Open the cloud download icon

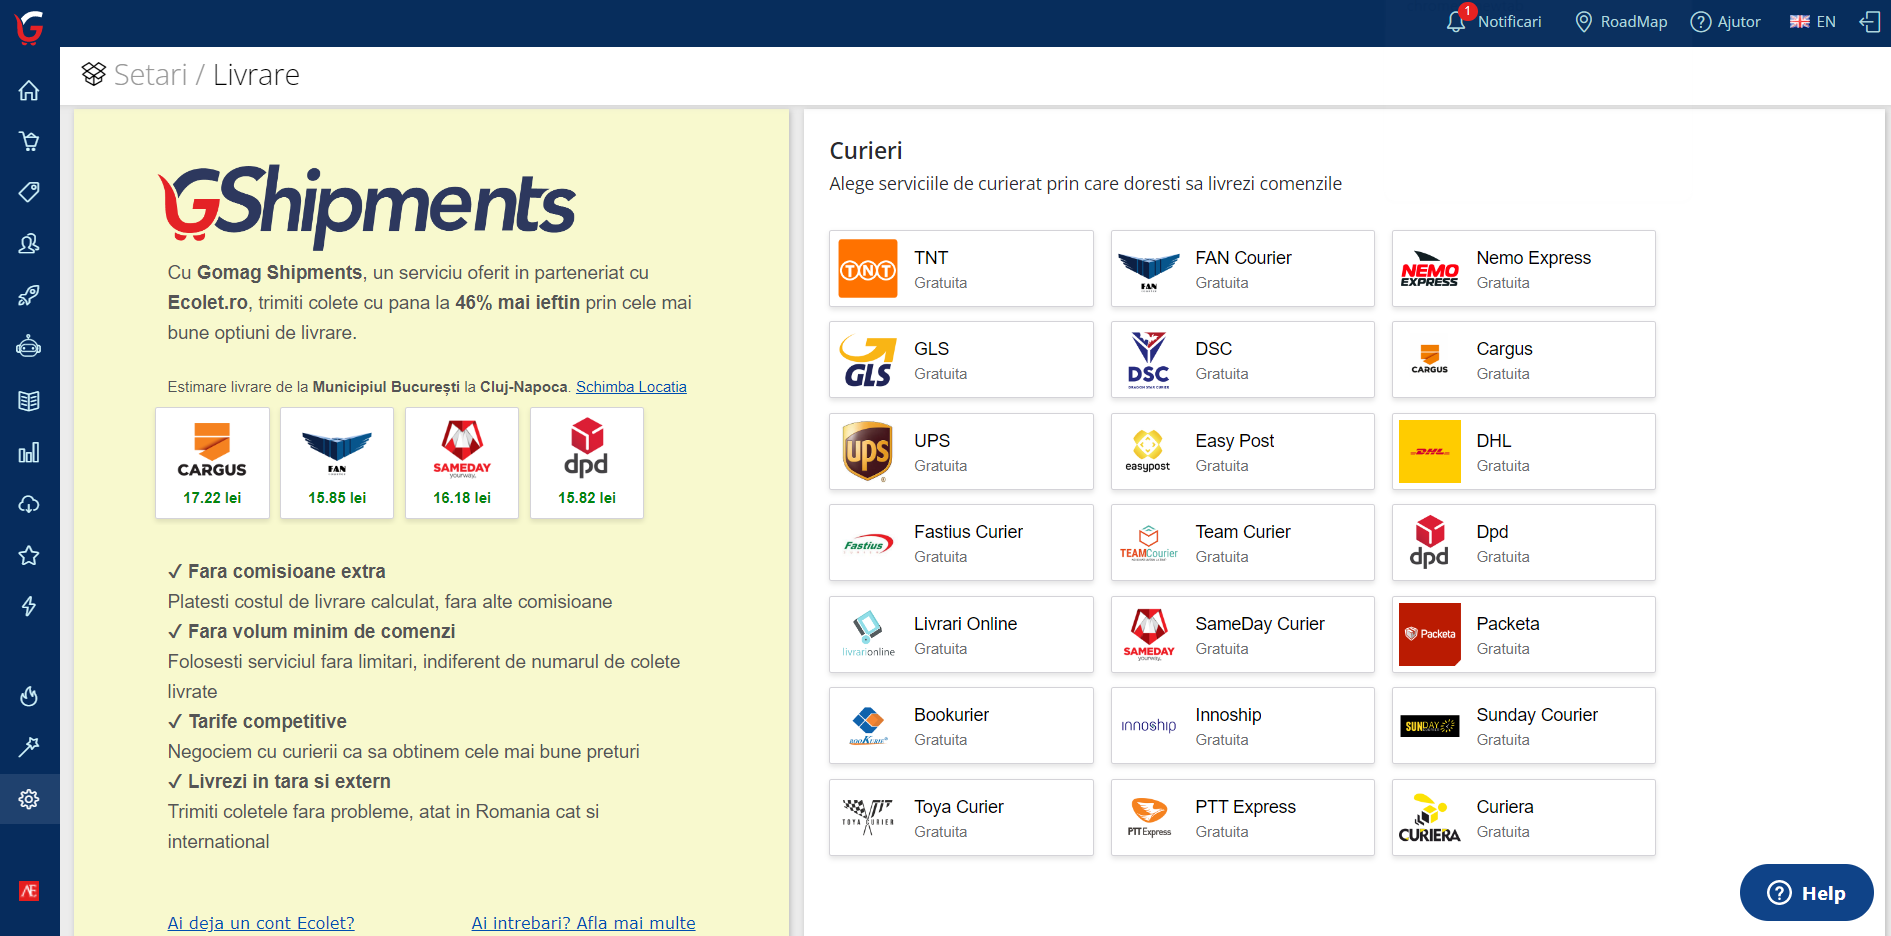pos(29,504)
